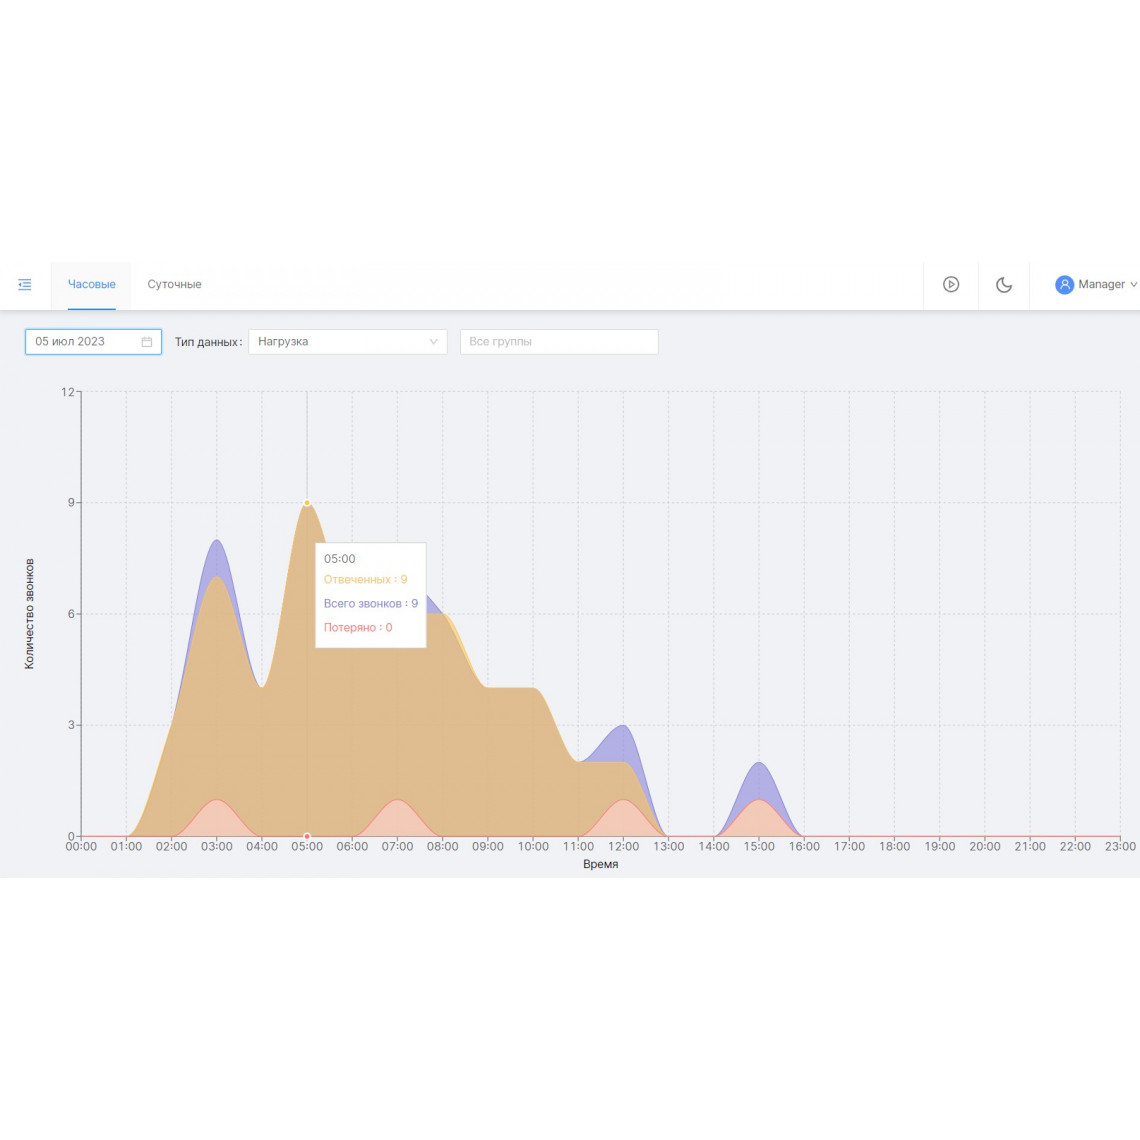Open the Нагрузка data type dropdown
The width and height of the screenshot is (1140, 1140).
click(348, 342)
